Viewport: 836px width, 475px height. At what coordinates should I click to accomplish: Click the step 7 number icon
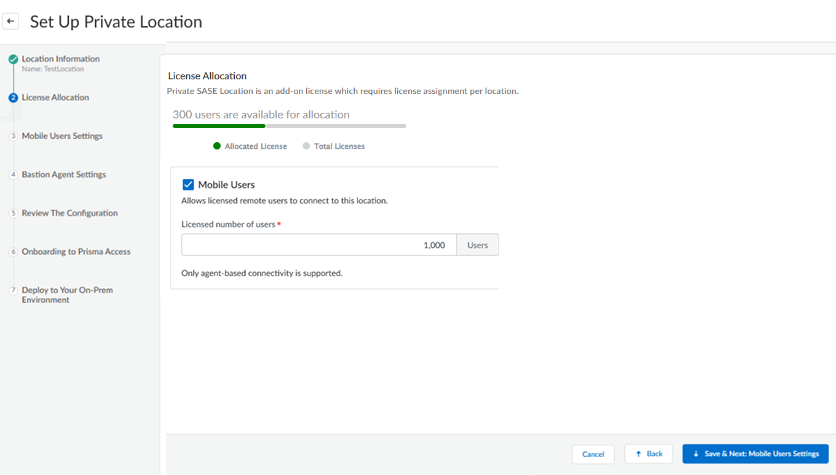coord(13,290)
